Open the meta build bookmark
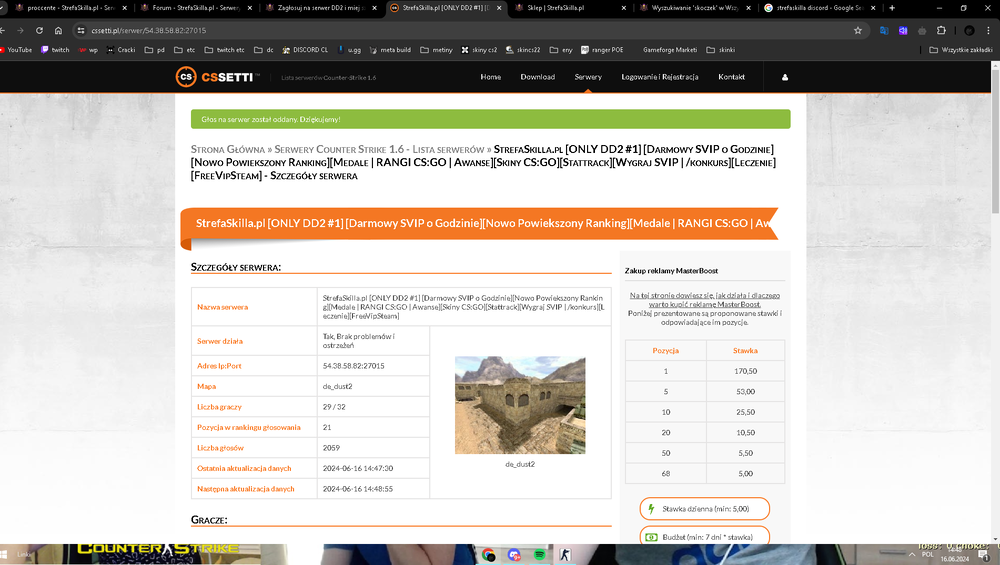The height and width of the screenshot is (565, 1000). (390, 50)
